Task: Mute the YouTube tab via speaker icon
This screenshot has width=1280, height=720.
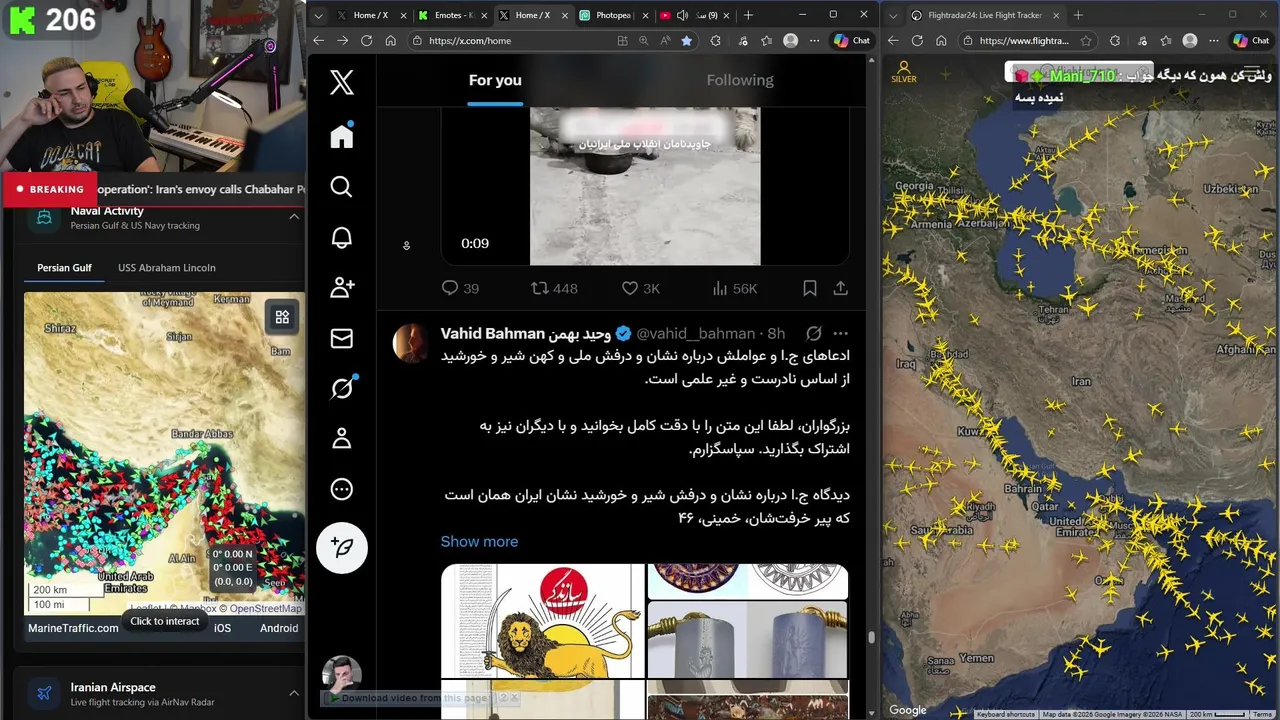Action: (682, 15)
